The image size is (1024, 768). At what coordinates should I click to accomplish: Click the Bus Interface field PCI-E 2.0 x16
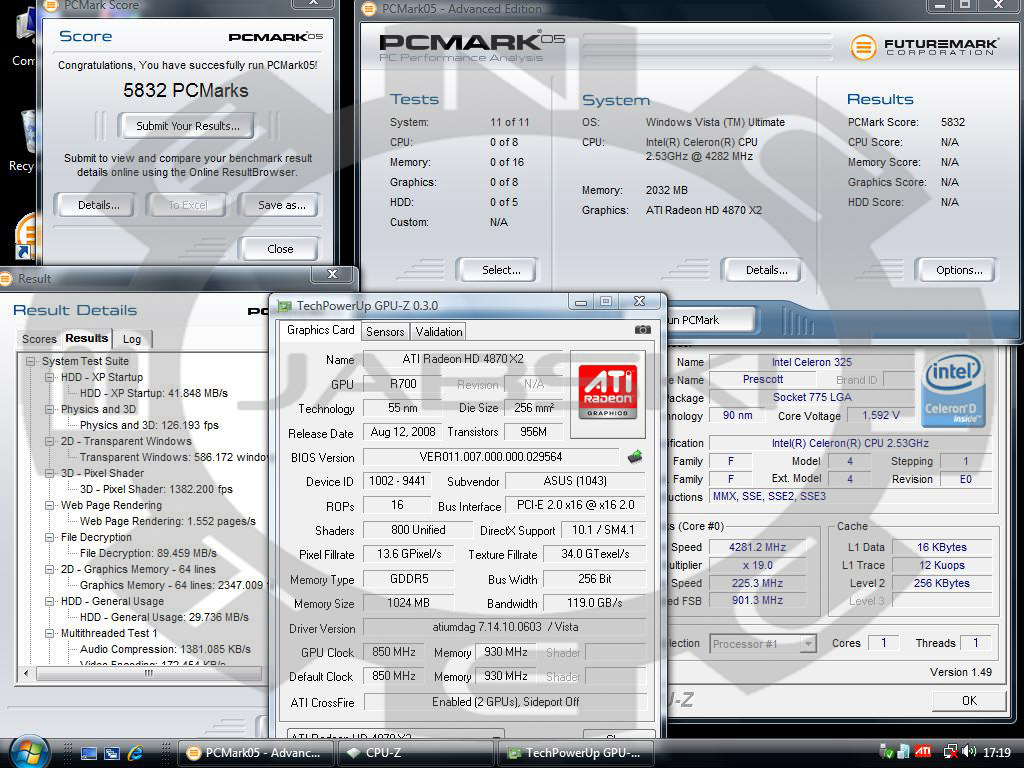(575, 505)
